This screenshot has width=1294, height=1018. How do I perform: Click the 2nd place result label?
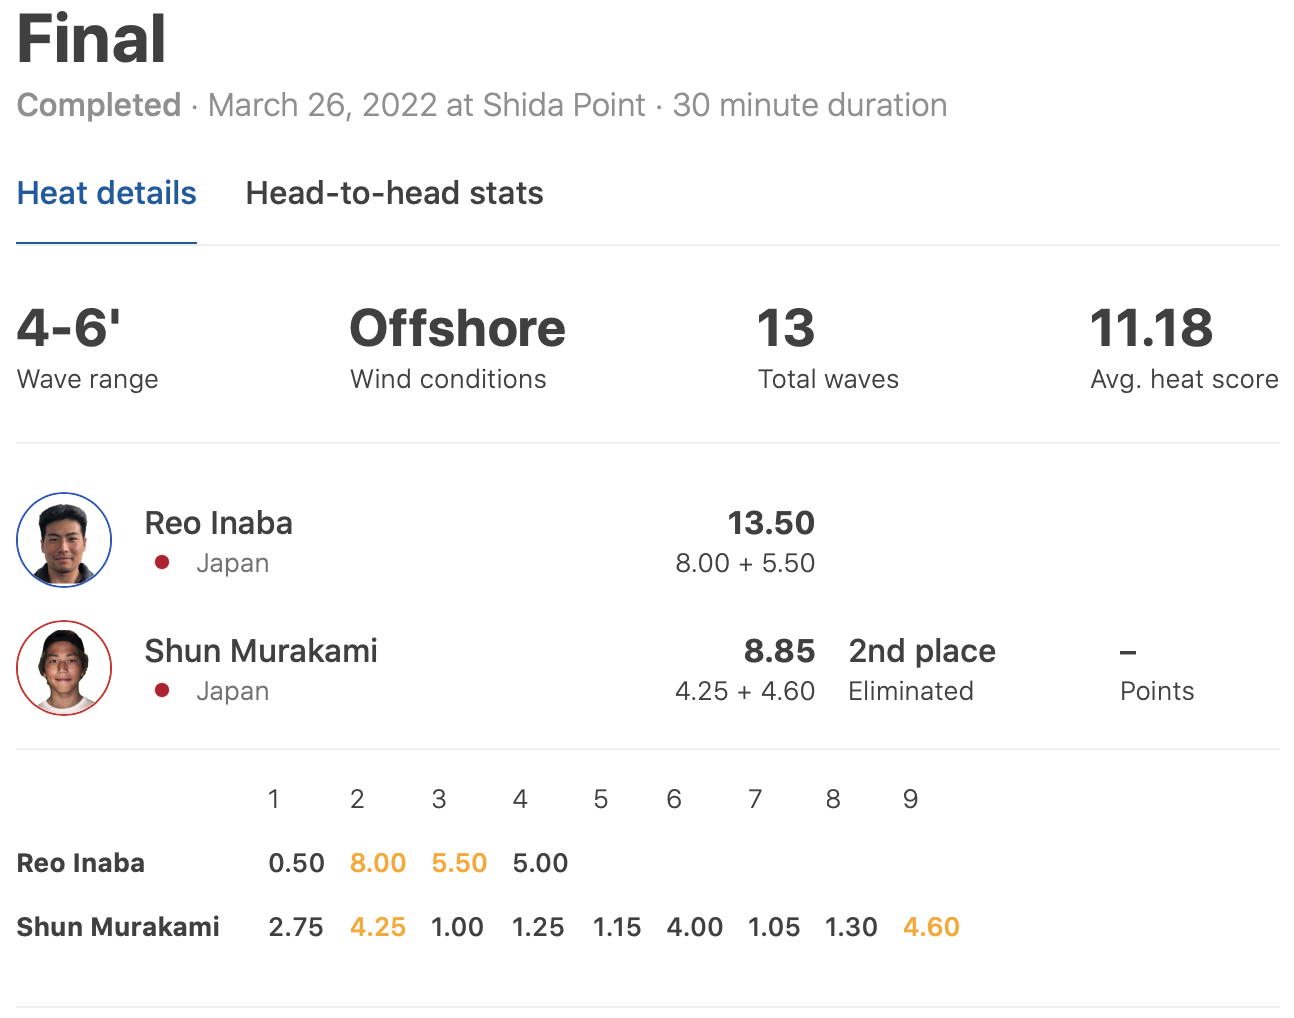coord(922,651)
